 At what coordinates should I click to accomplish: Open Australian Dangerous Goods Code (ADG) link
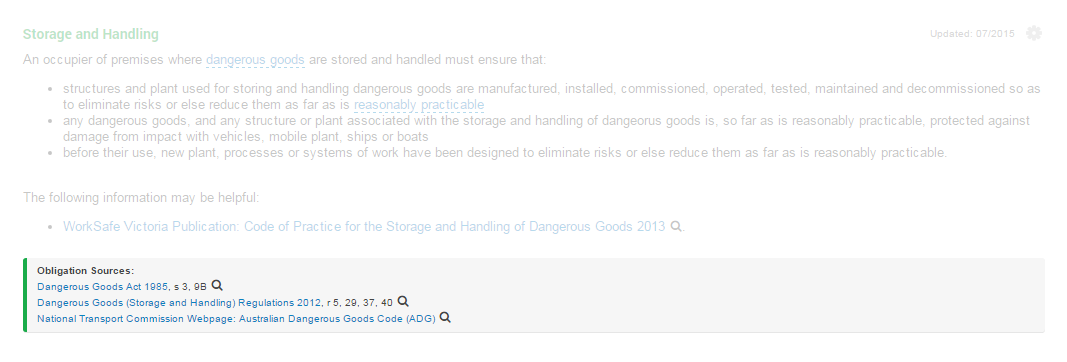pyautogui.click(x=236, y=318)
